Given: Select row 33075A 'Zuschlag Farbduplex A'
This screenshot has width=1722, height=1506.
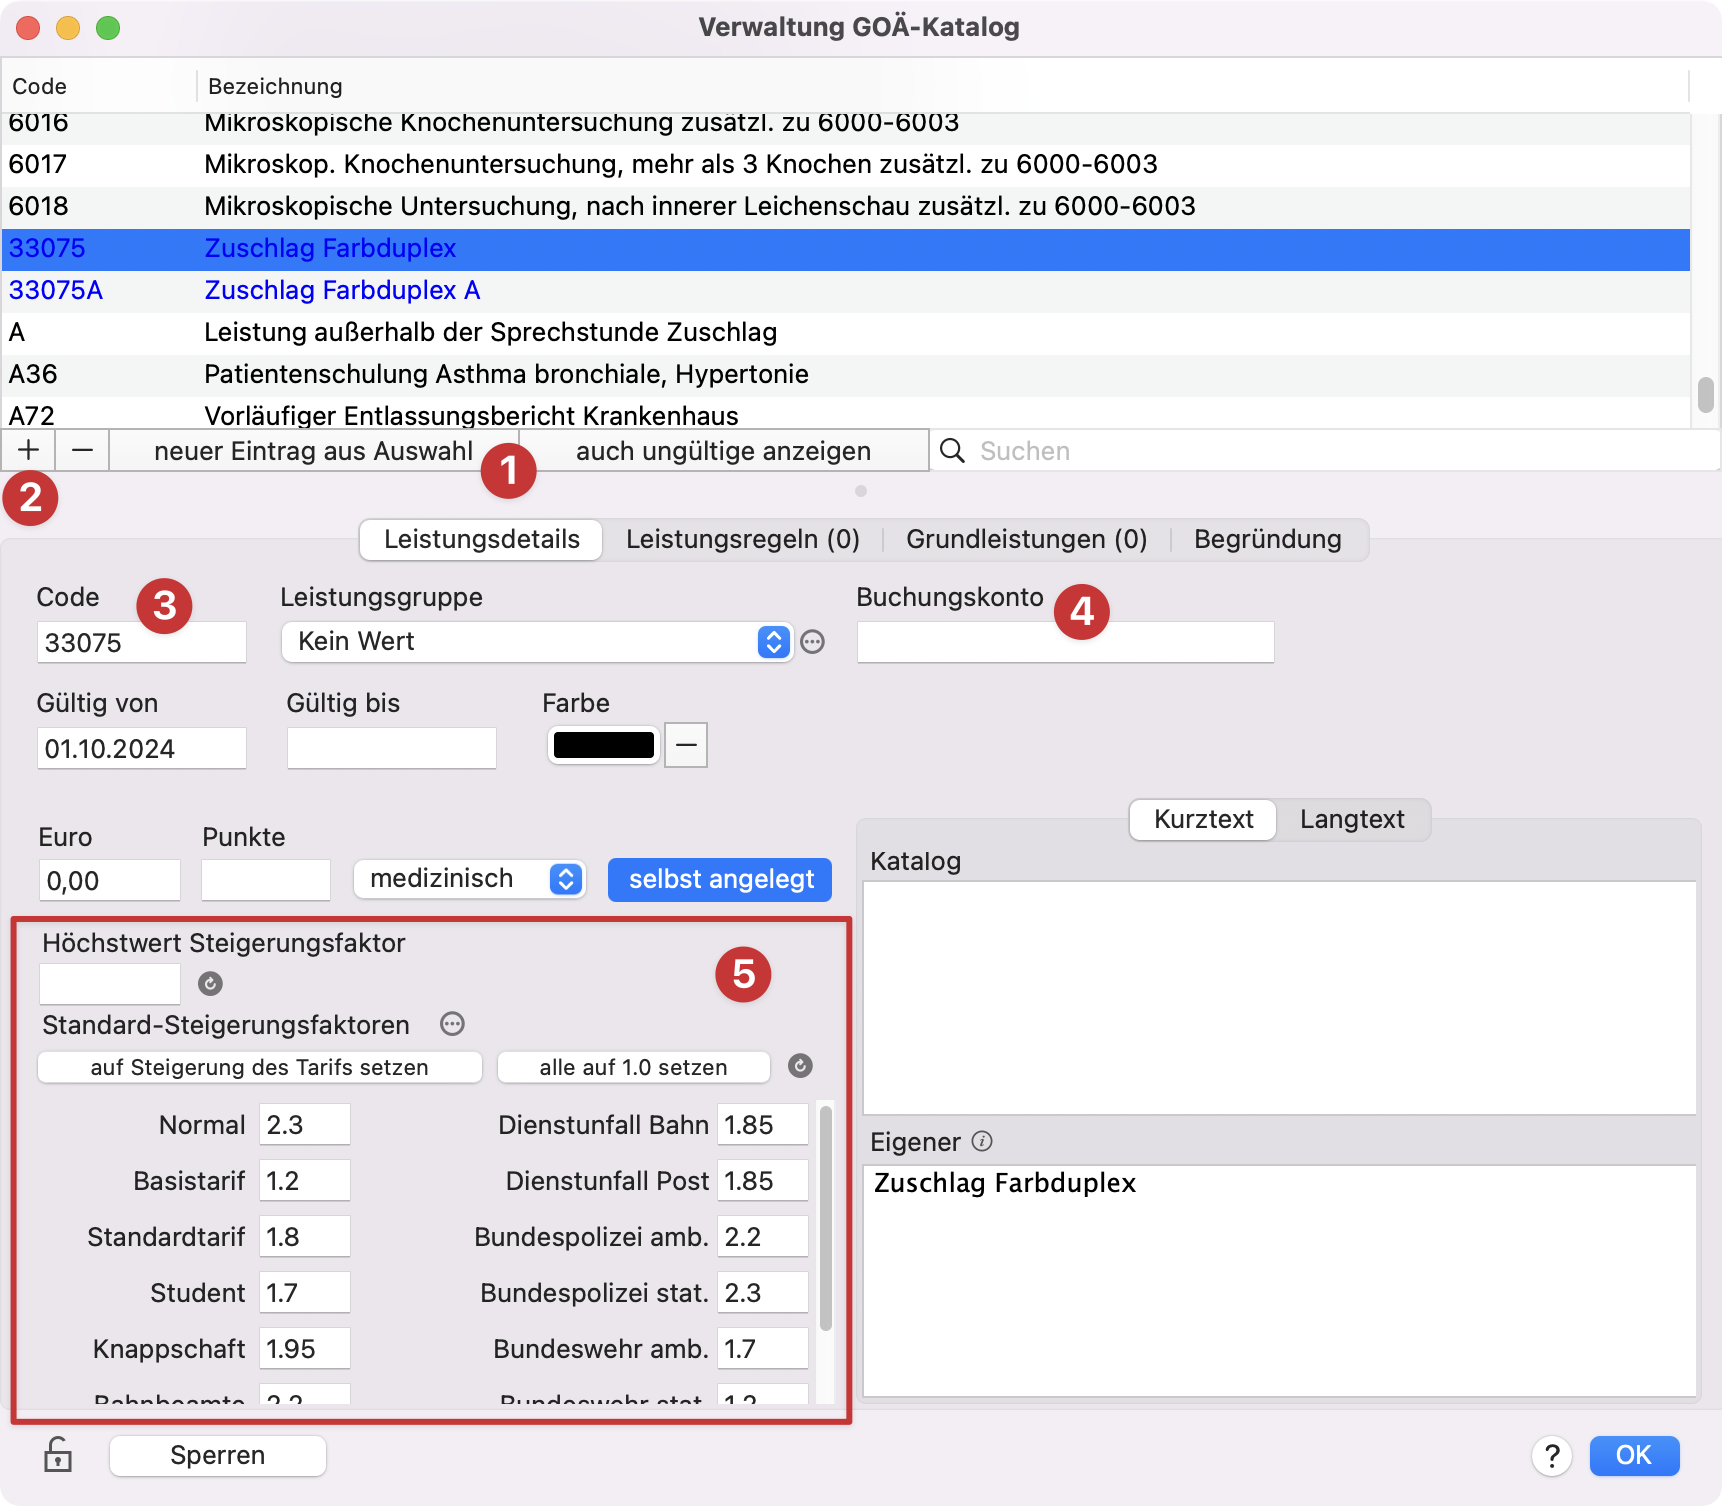Looking at the screenshot, I should tap(846, 290).
